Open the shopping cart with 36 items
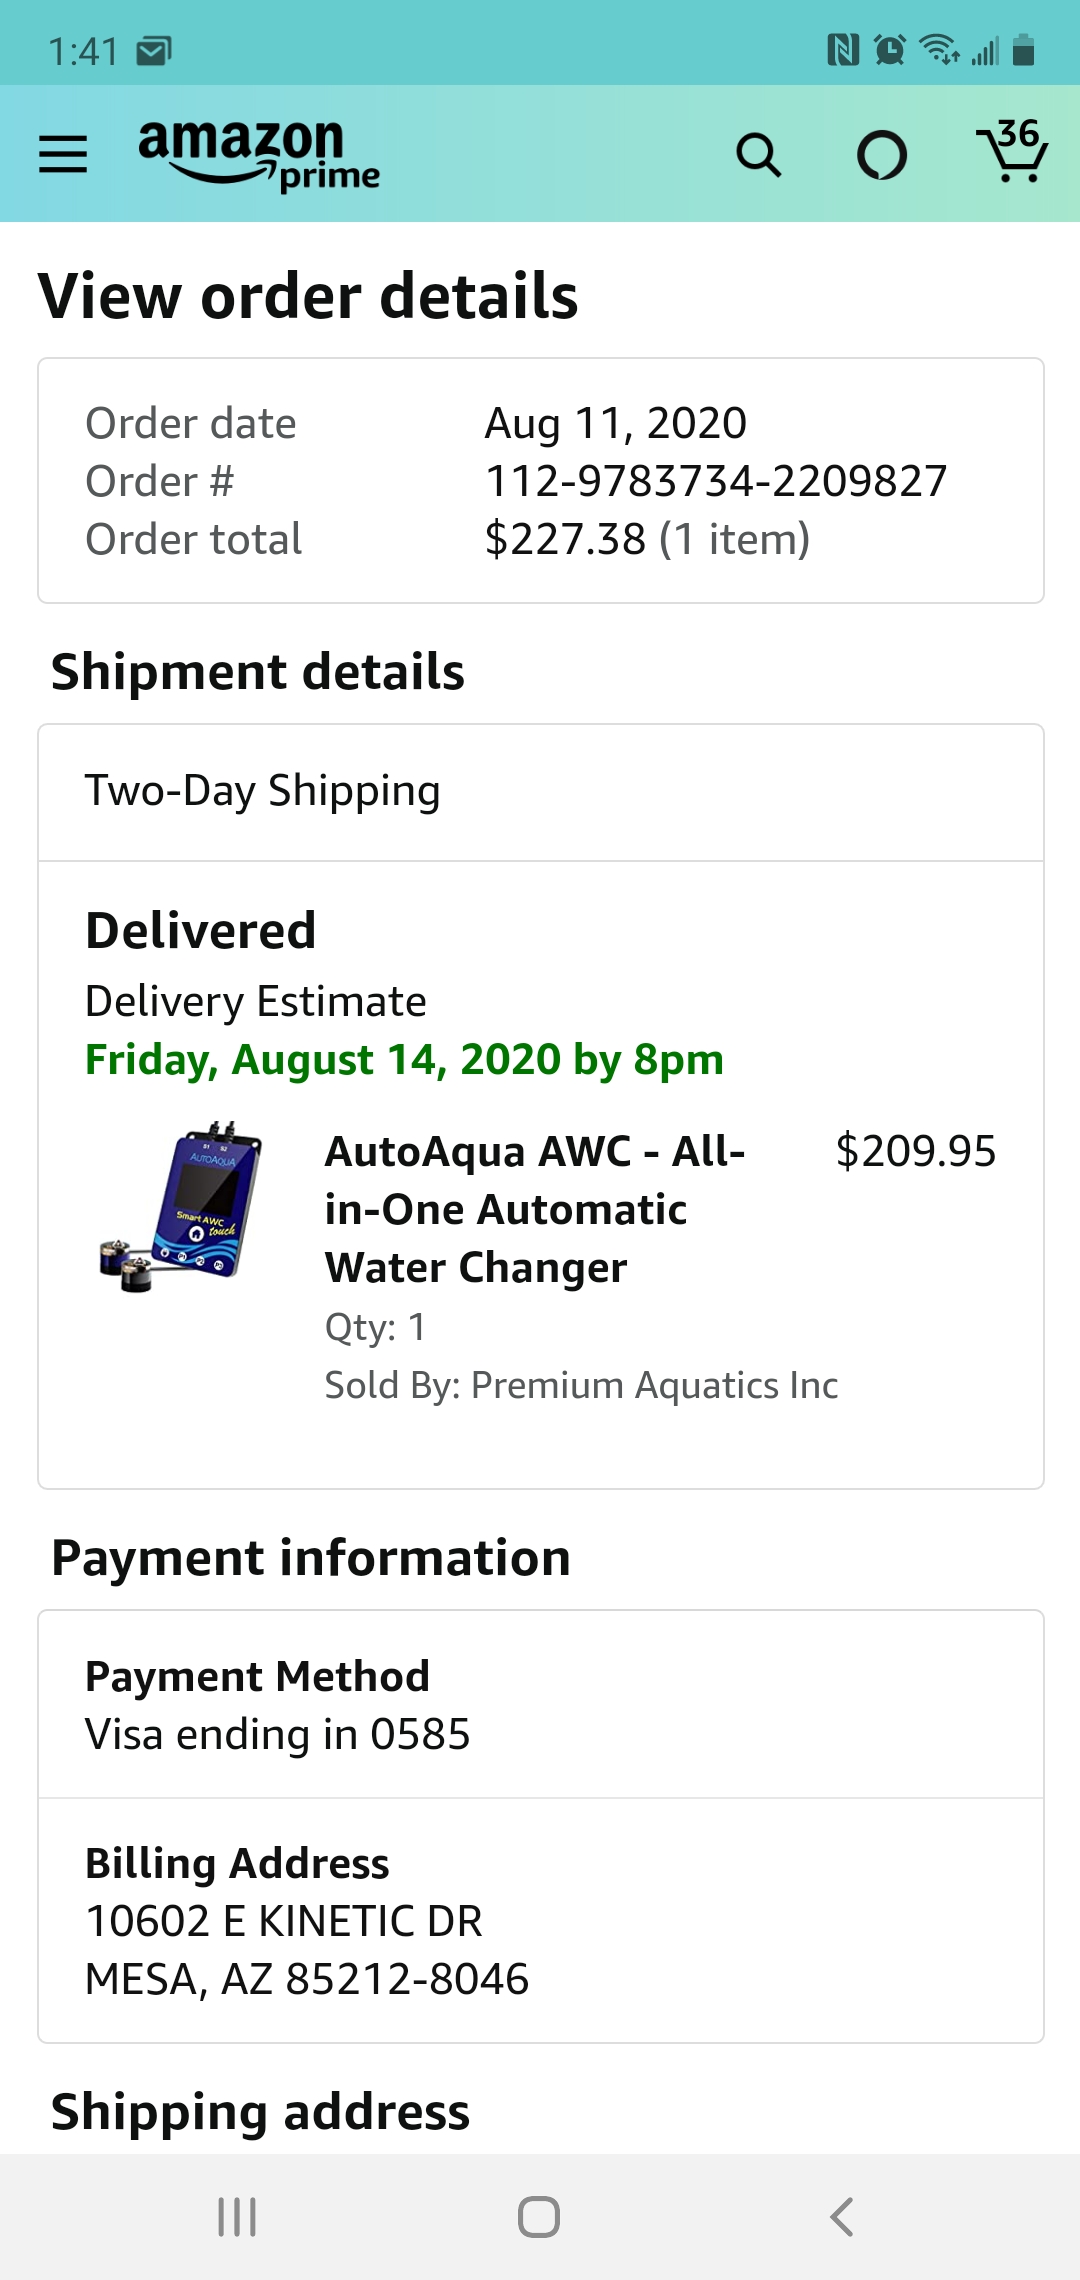1080x2280 pixels. pos(1012,152)
